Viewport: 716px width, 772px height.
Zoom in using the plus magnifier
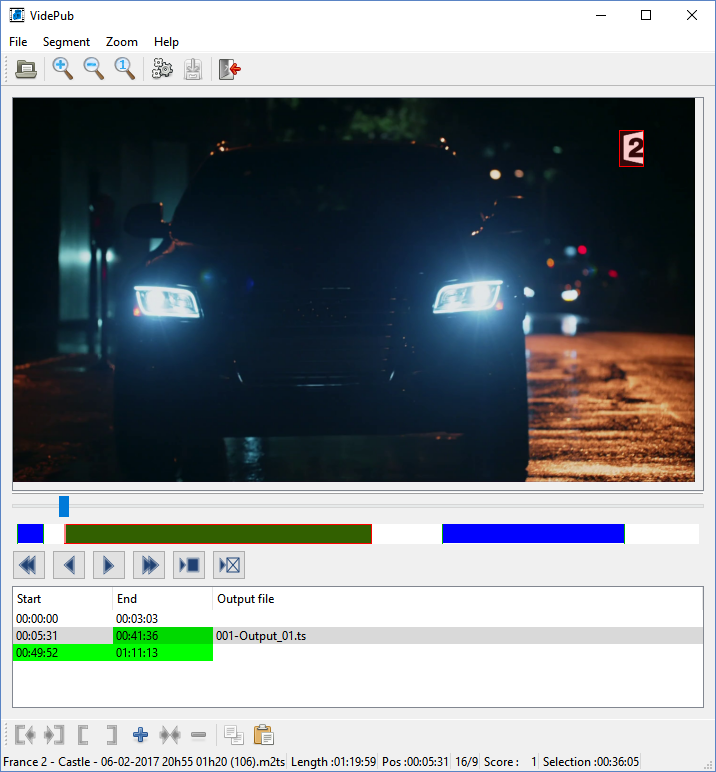tap(63, 69)
